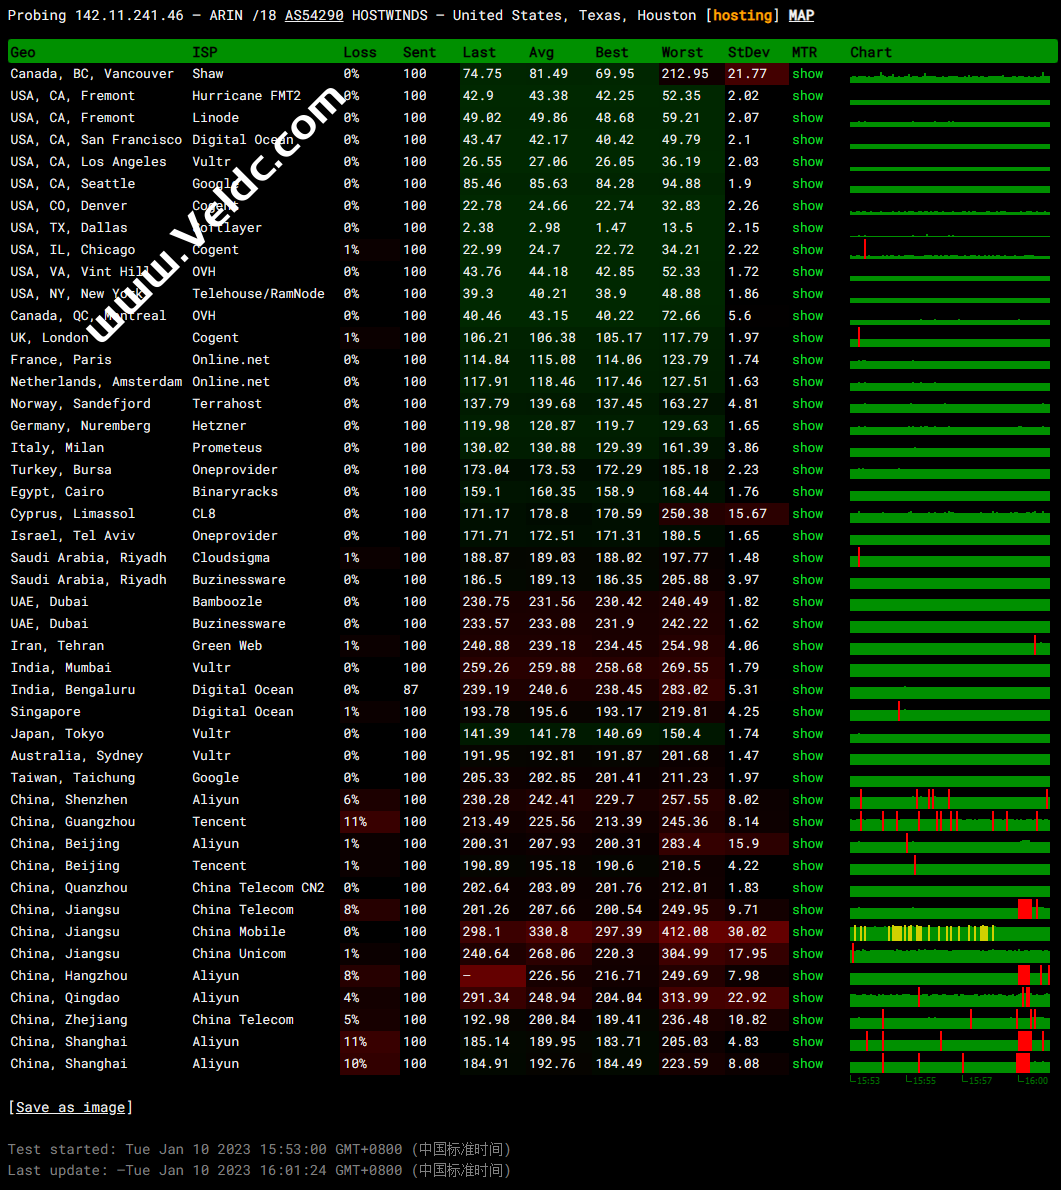Click the Save as image link
Screen dimensions: 1061x1190
tap(71, 1107)
